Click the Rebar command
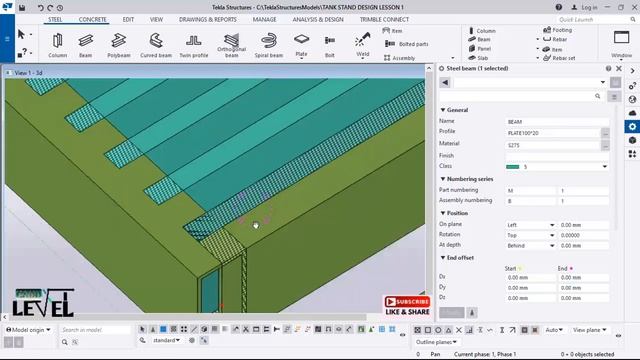The height and width of the screenshot is (360, 640). [x=555, y=39]
